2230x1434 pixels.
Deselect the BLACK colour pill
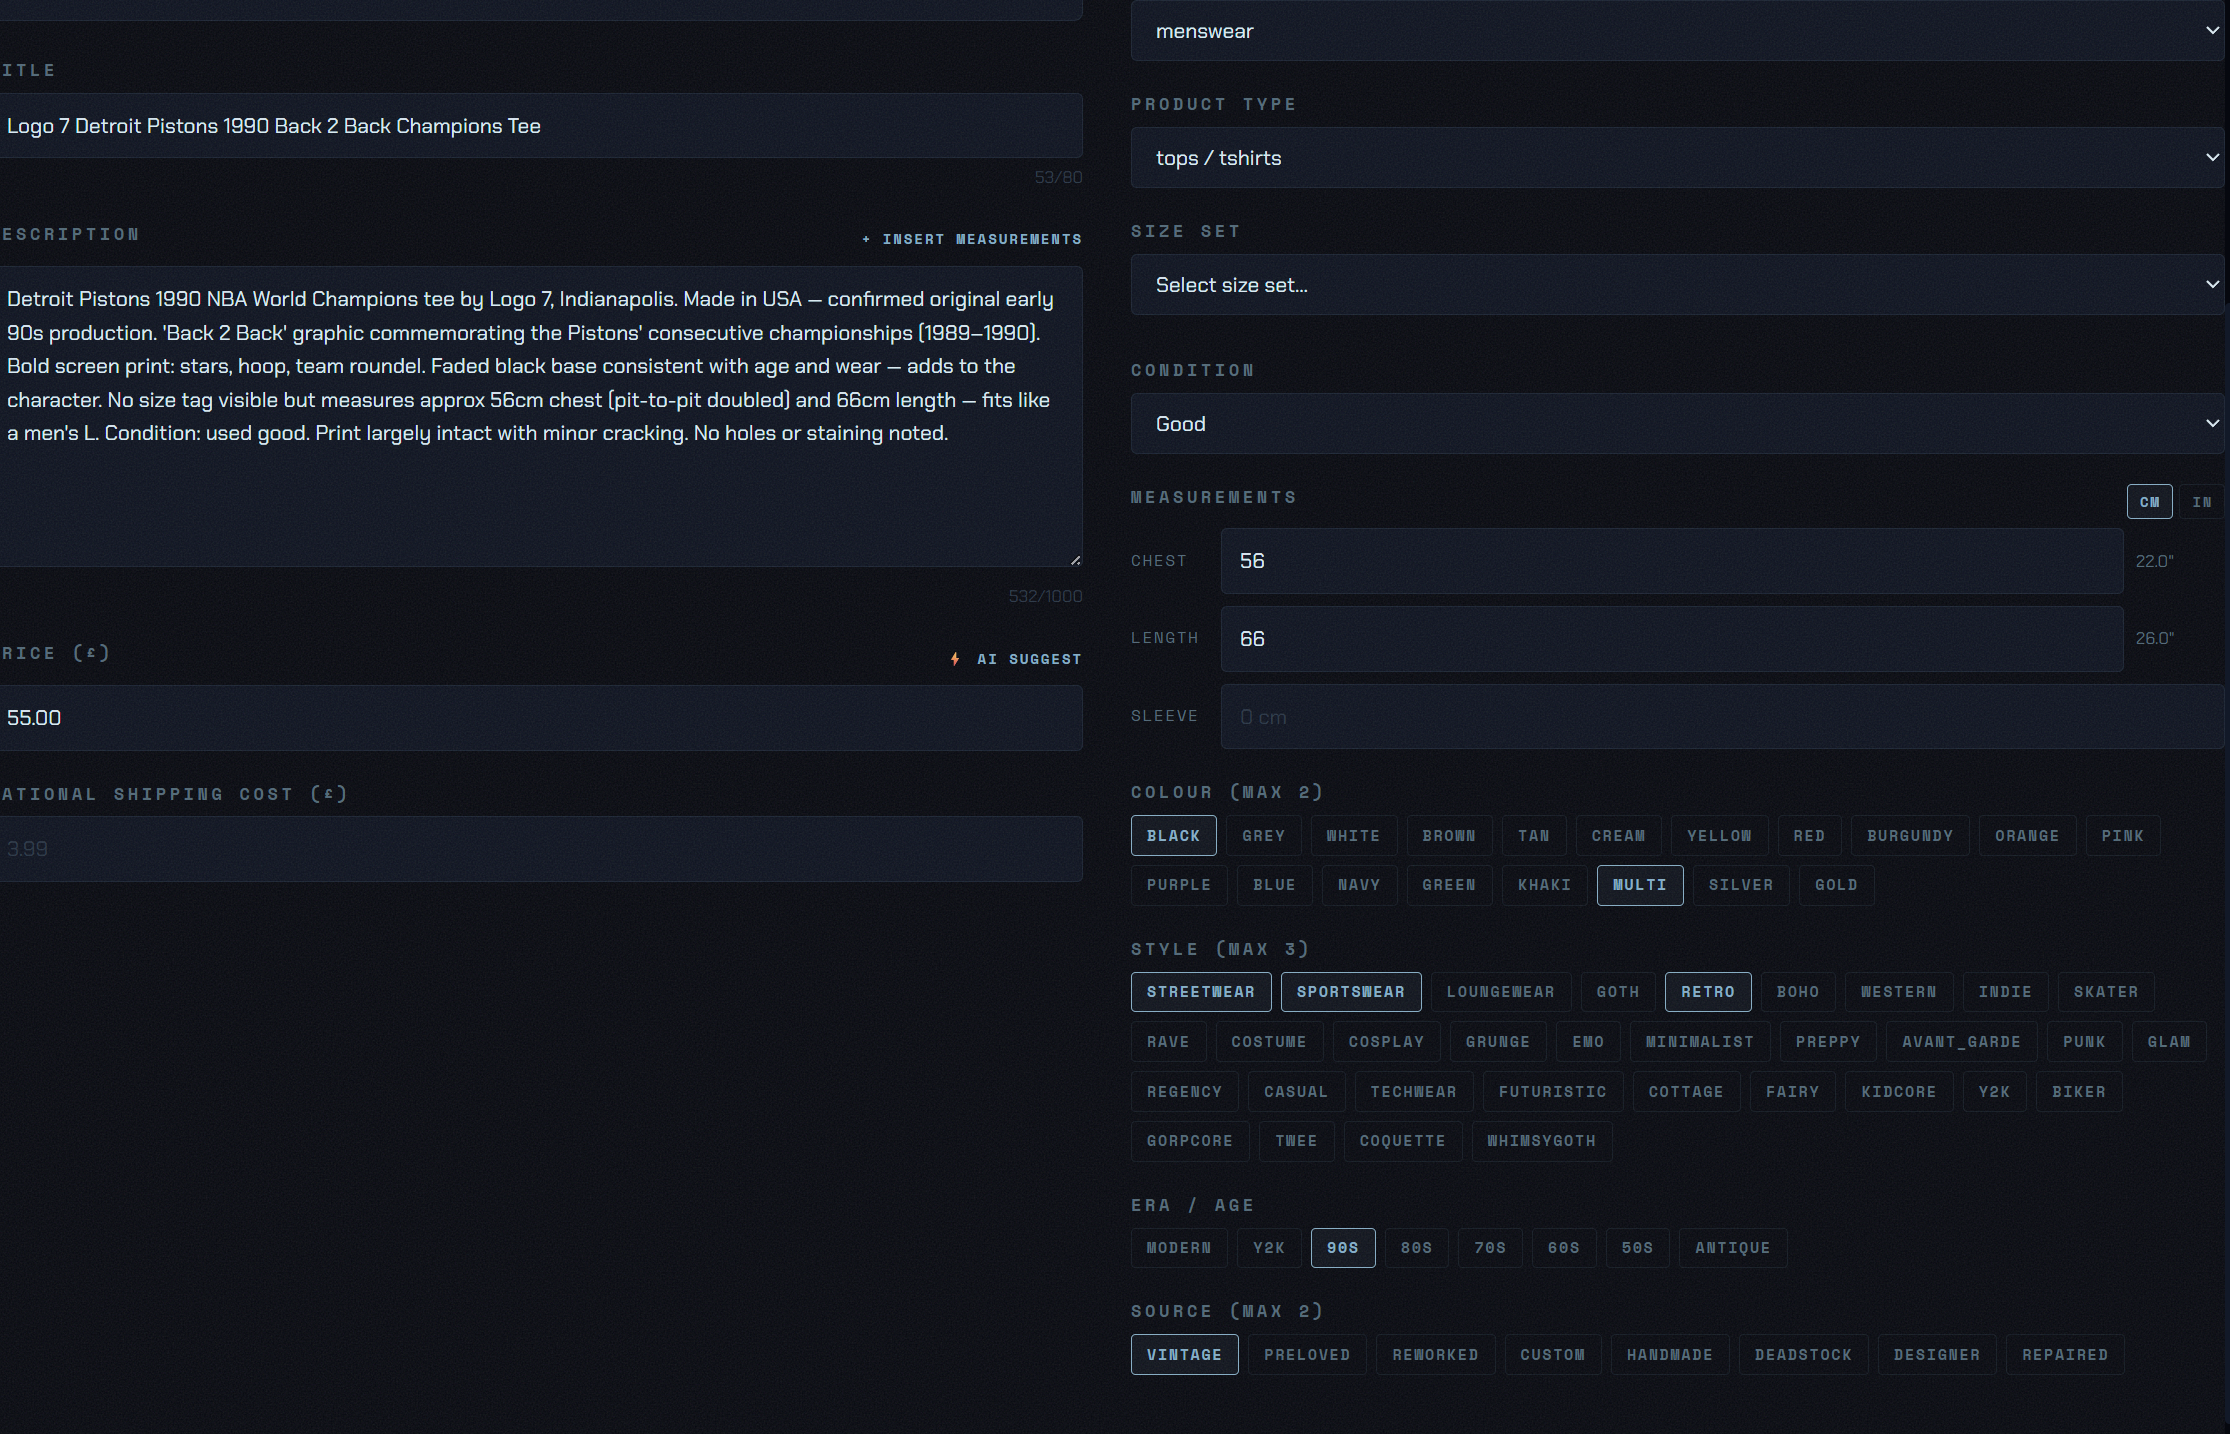pyautogui.click(x=1173, y=835)
